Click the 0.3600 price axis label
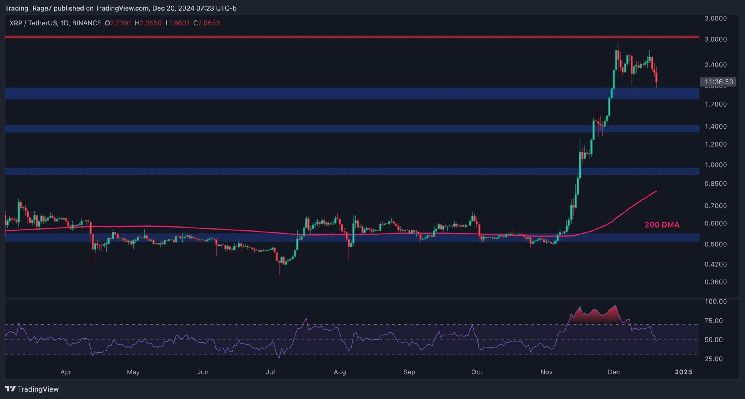 coord(715,282)
